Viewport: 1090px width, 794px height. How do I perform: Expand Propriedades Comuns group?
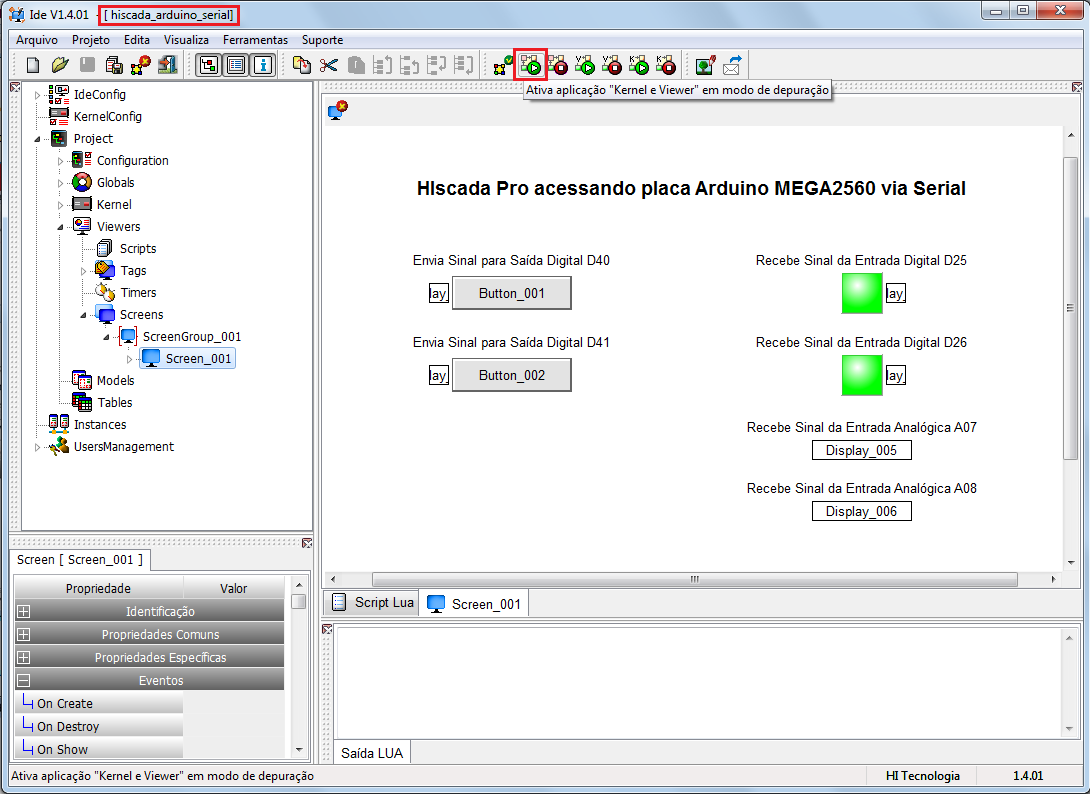pos(24,634)
